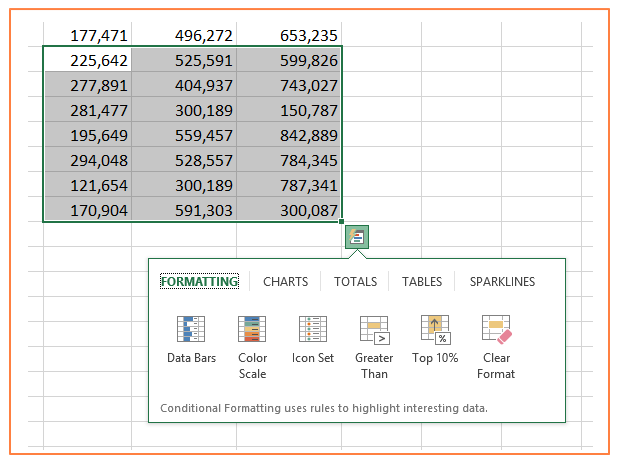
Task: Select cell containing 225,642
Action: pyautogui.click(x=87, y=60)
